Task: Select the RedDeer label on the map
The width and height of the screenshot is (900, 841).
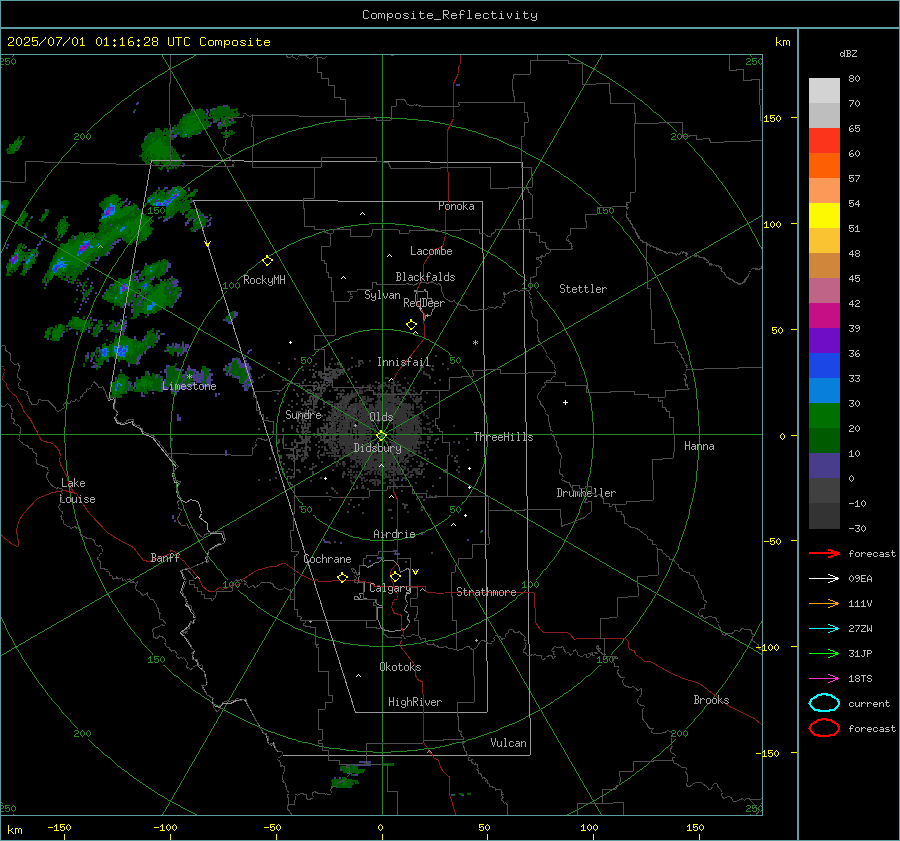Action: point(424,303)
